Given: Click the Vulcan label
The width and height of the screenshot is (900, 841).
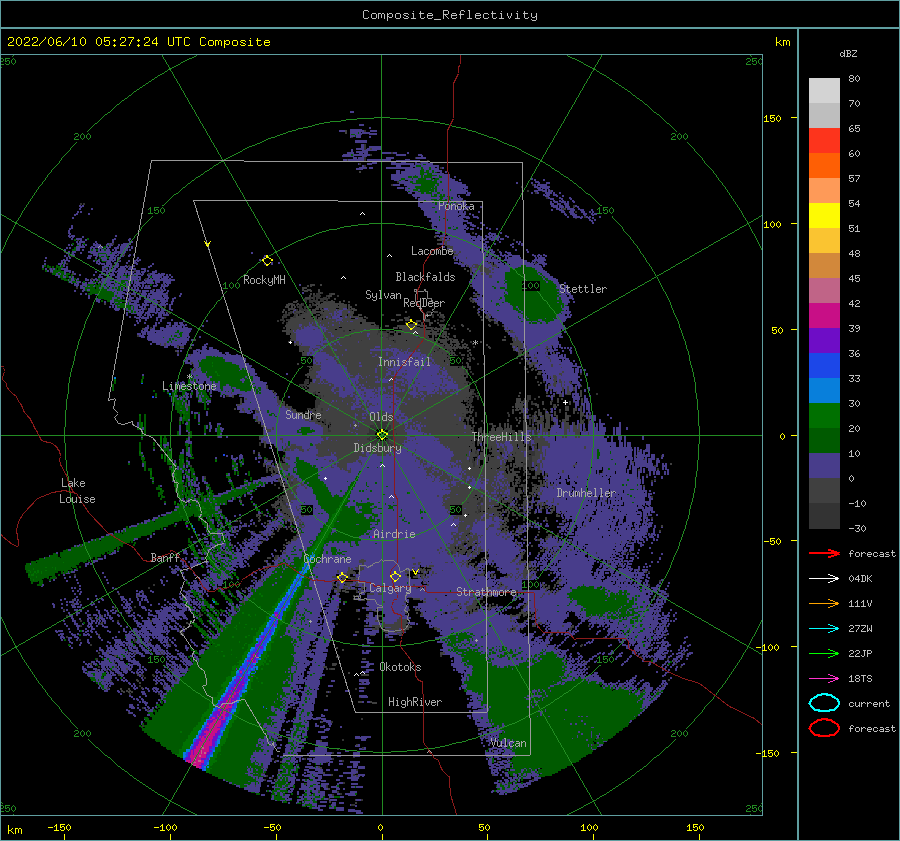Looking at the screenshot, I should coord(508,743).
